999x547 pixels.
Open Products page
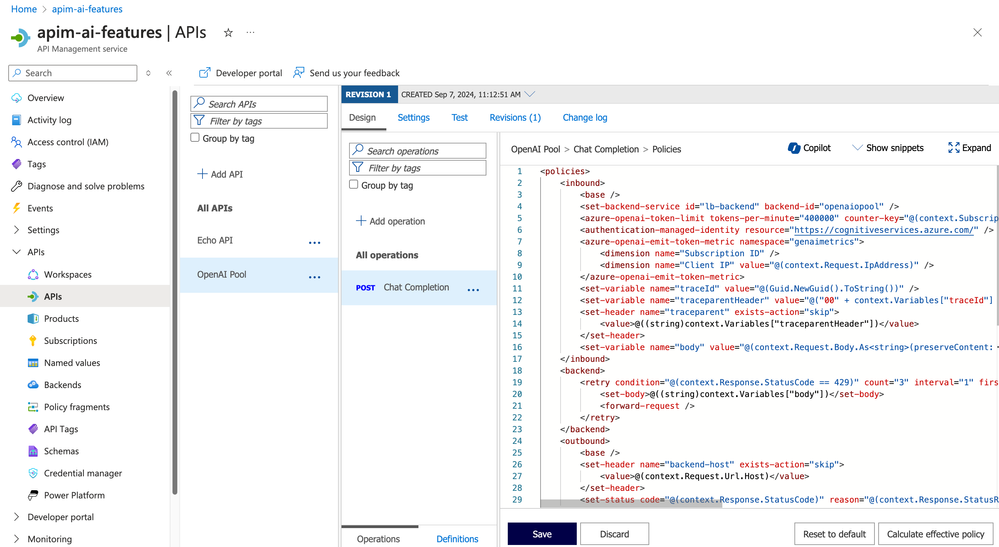[61, 318]
